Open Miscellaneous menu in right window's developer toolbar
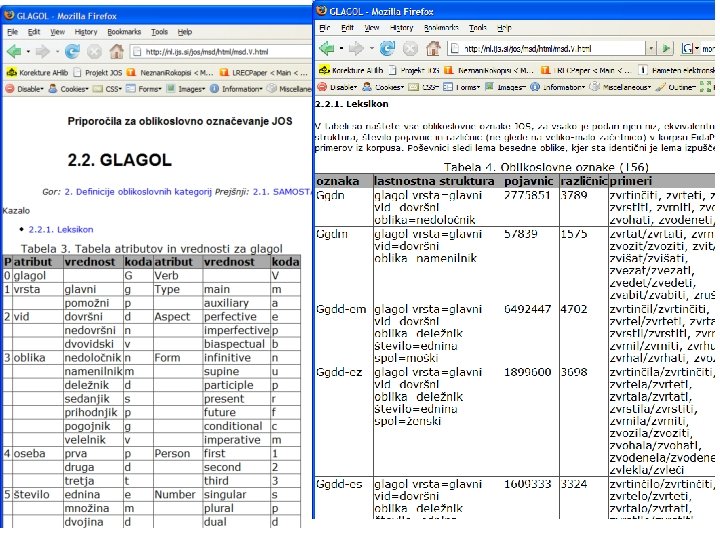 620,86
